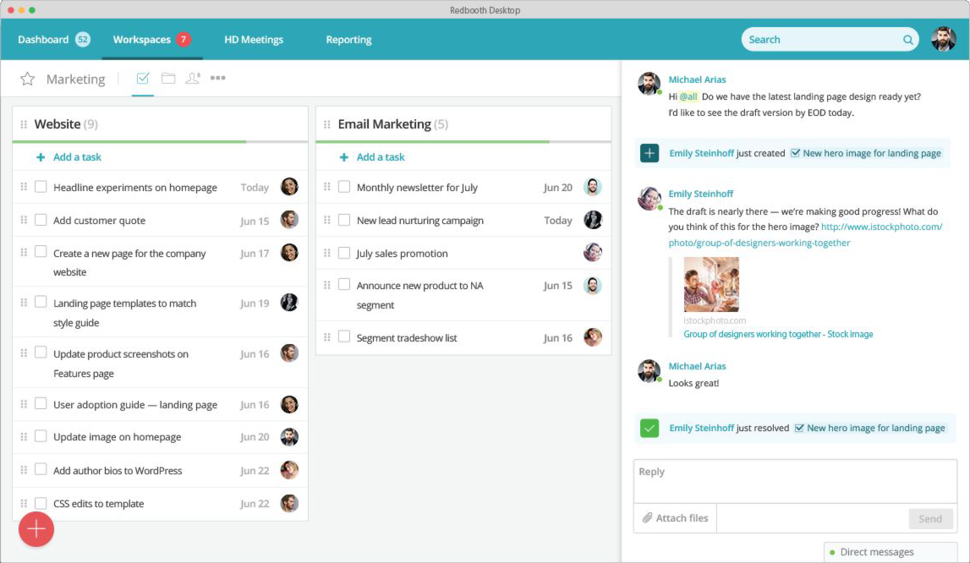The width and height of the screenshot is (970, 563).
Task: Click the green resolved checkmark icon
Action: 649,428
